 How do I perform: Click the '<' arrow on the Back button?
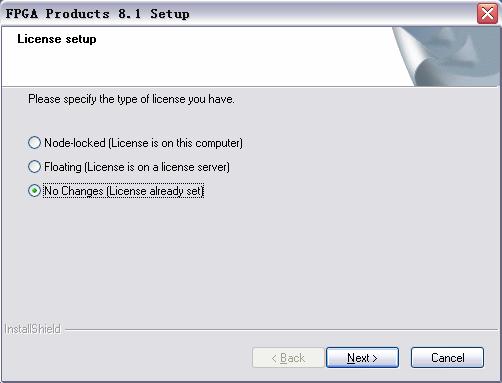click(x=274, y=358)
